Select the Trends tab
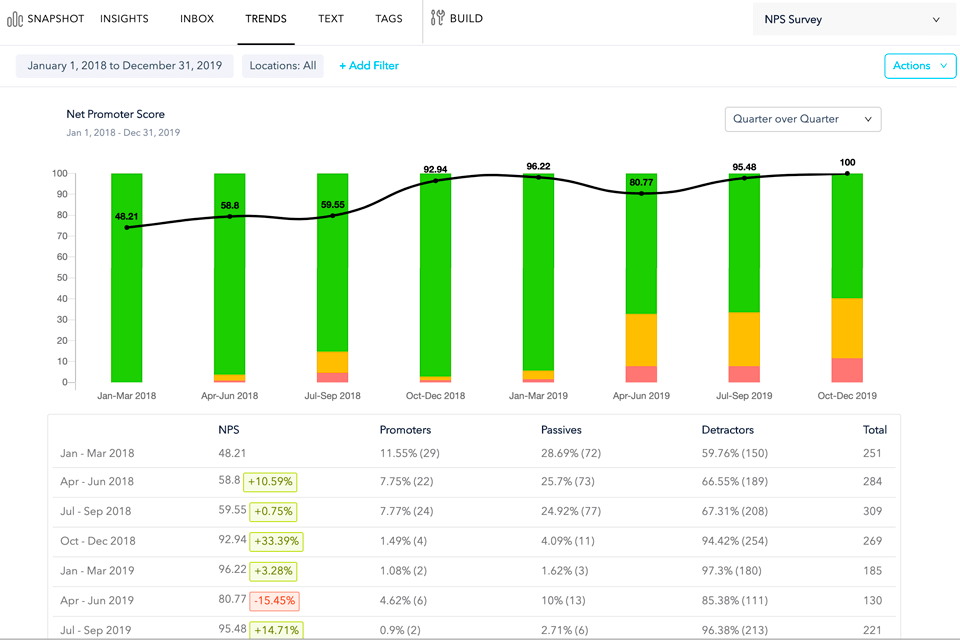The height and width of the screenshot is (640, 960). [266, 19]
